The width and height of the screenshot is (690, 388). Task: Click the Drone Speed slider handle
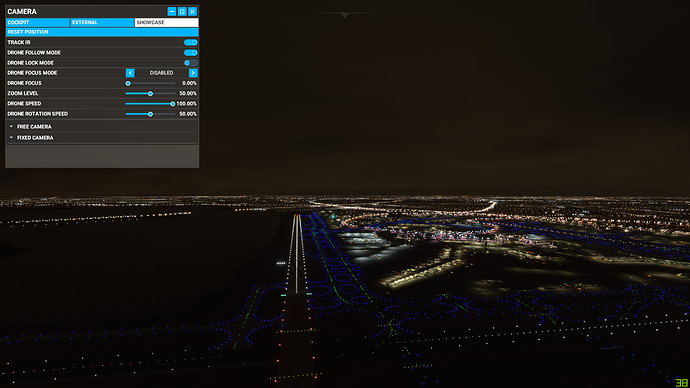tap(172, 104)
